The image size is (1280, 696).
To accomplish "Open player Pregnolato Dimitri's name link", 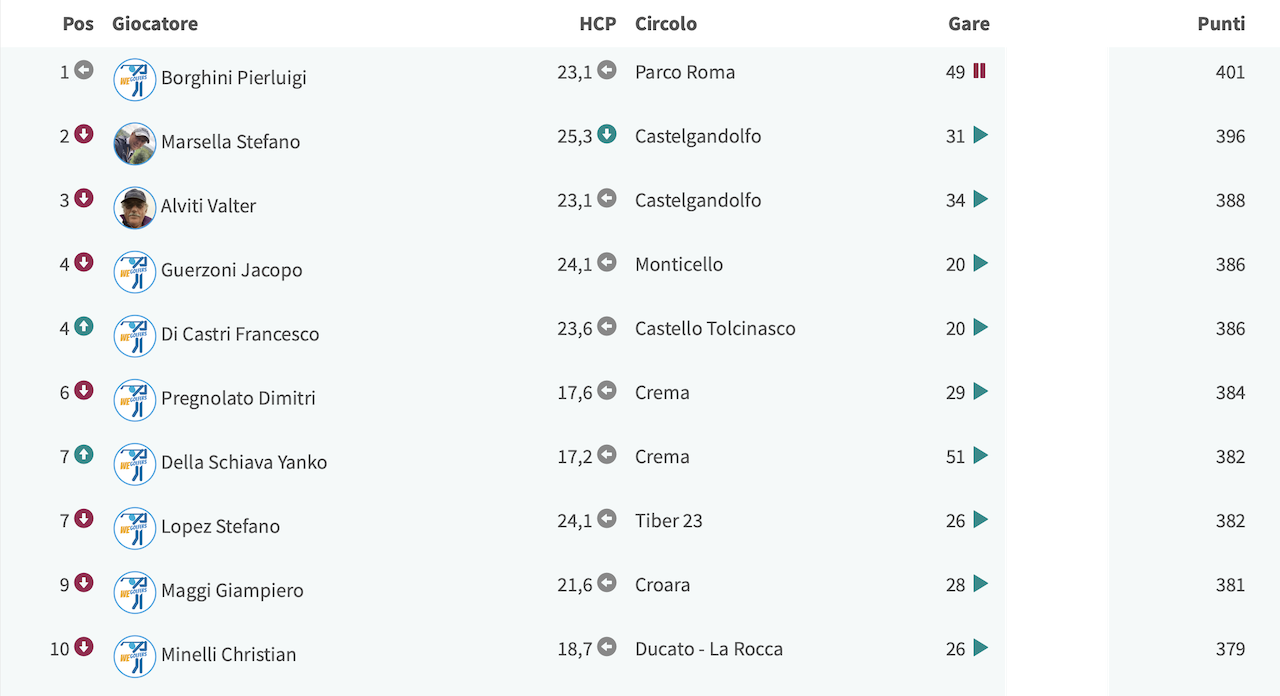I will 238,398.
